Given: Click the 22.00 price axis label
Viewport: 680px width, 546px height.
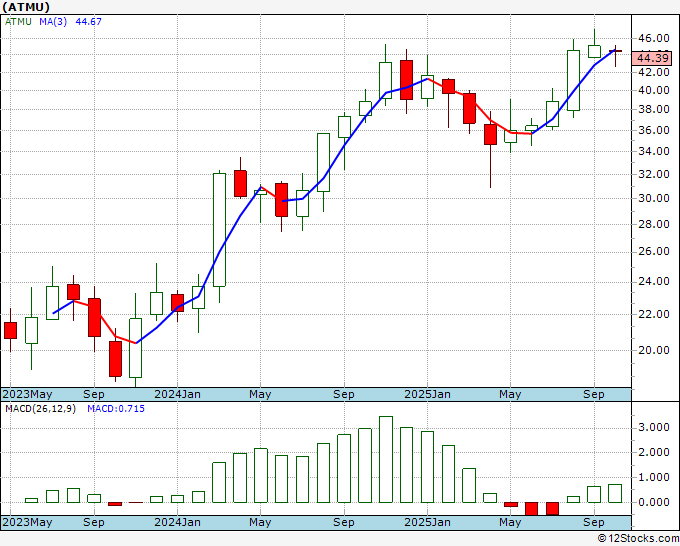Looking at the screenshot, I should 654,314.
